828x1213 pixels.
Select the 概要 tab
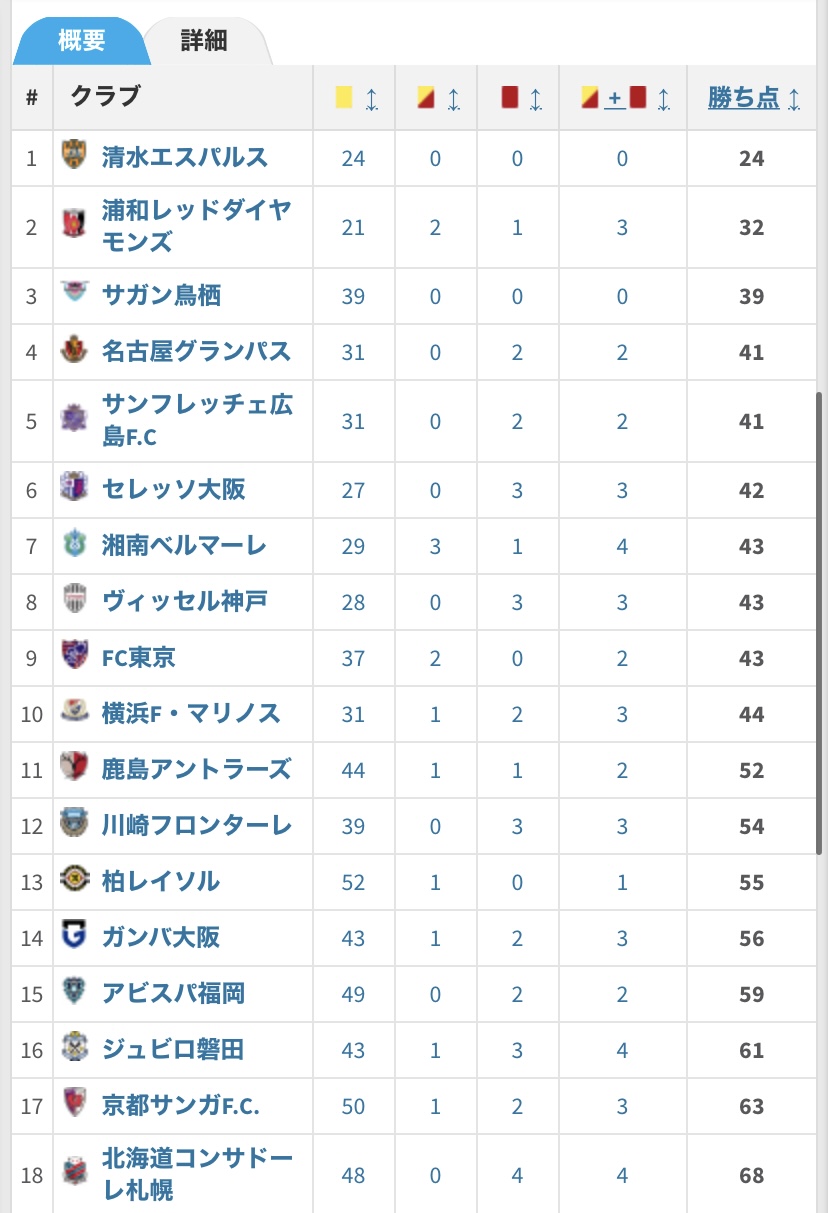pyautogui.click(x=82, y=41)
